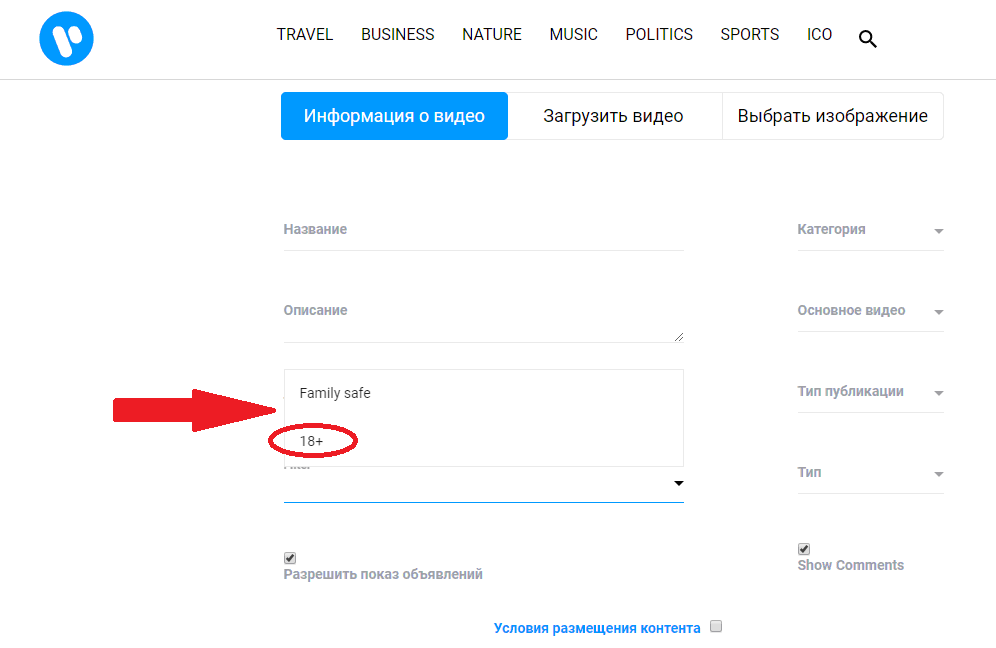Image resolution: width=996 pixels, height=648 pixels.
Task: Toggle the Show Comments checkbox
Action: pyautogui.click(x=804, y=549)
